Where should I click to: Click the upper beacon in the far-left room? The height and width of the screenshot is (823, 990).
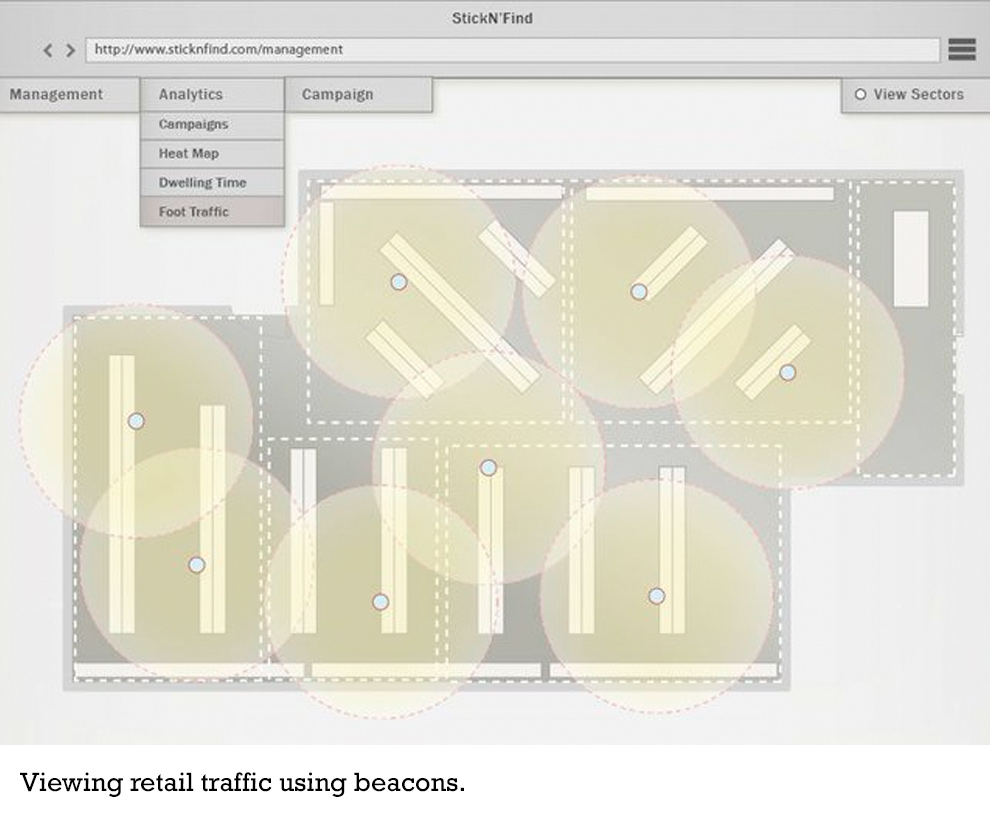[x=136, y=421]
